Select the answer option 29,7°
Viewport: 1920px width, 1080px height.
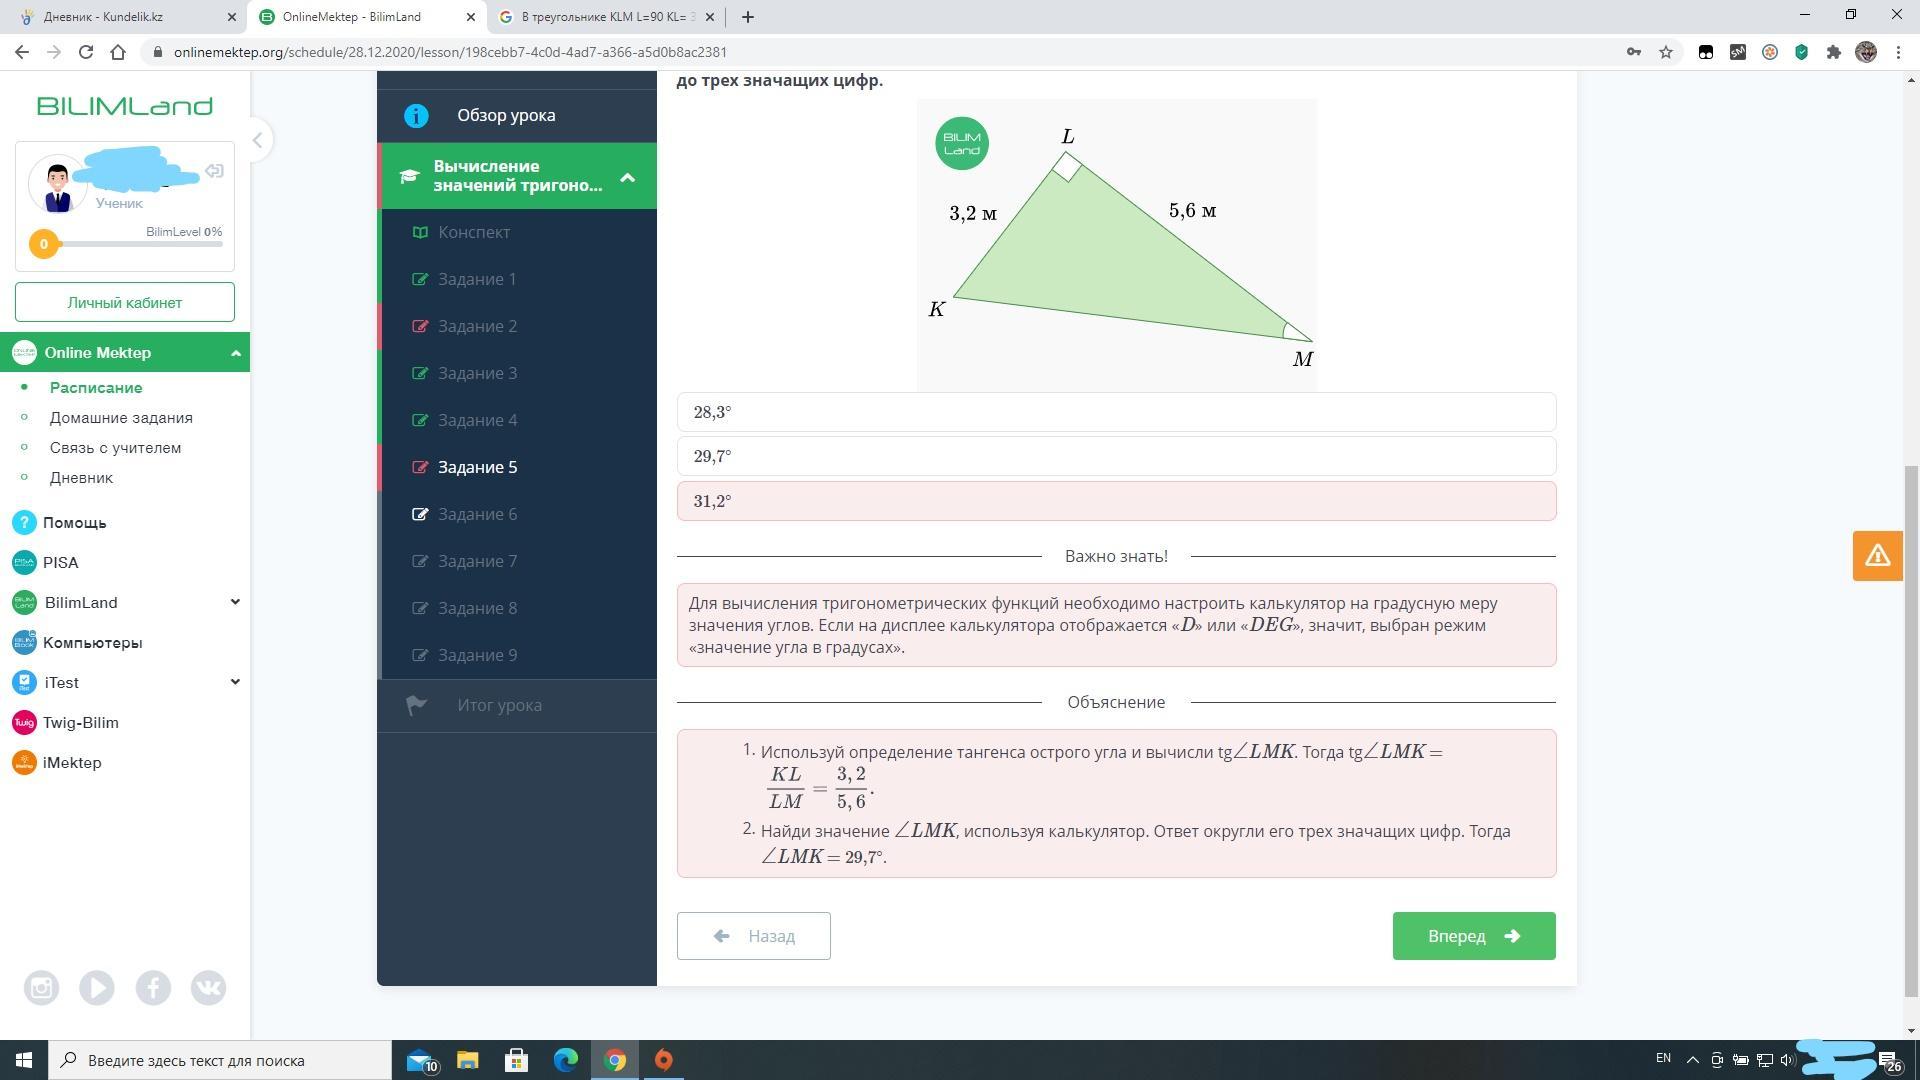coord(1116,456)
